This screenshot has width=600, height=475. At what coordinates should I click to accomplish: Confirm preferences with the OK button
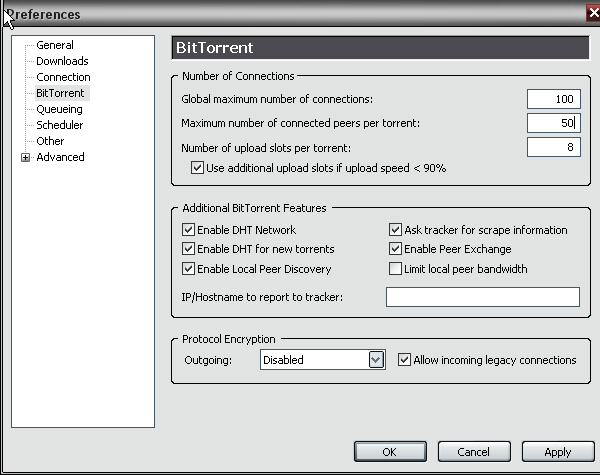pos(390,452)
